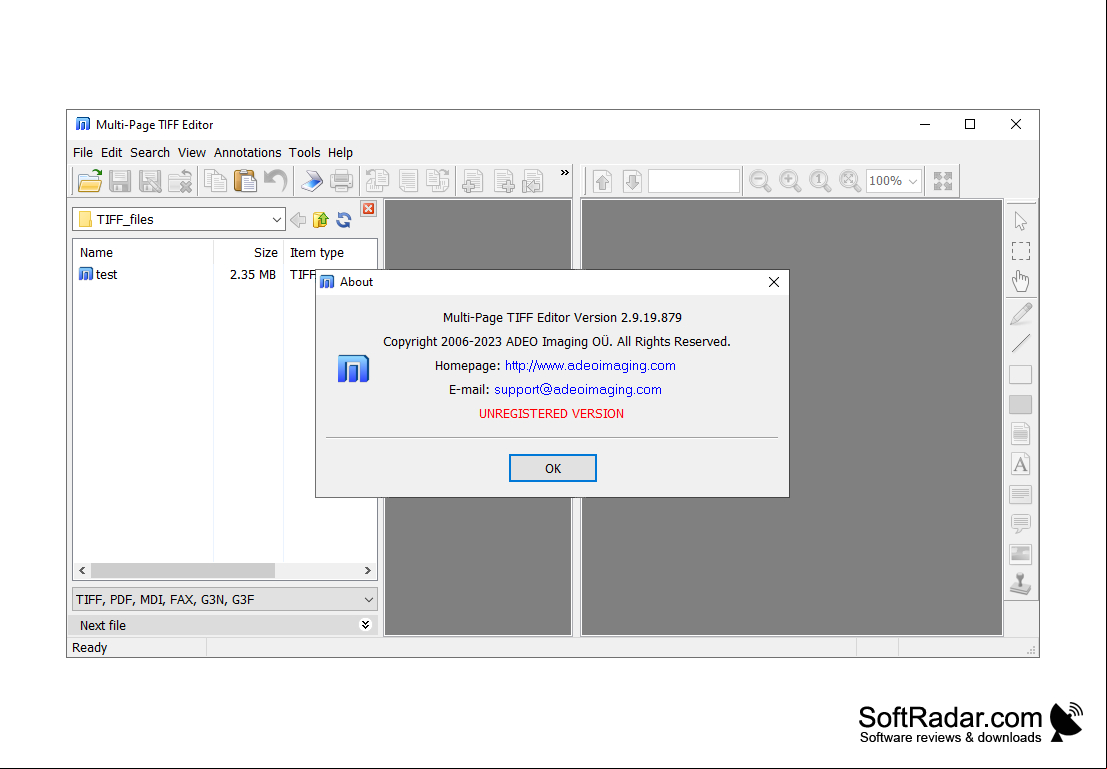
Task: Refresh the file list icon
Action: point(344,220)
